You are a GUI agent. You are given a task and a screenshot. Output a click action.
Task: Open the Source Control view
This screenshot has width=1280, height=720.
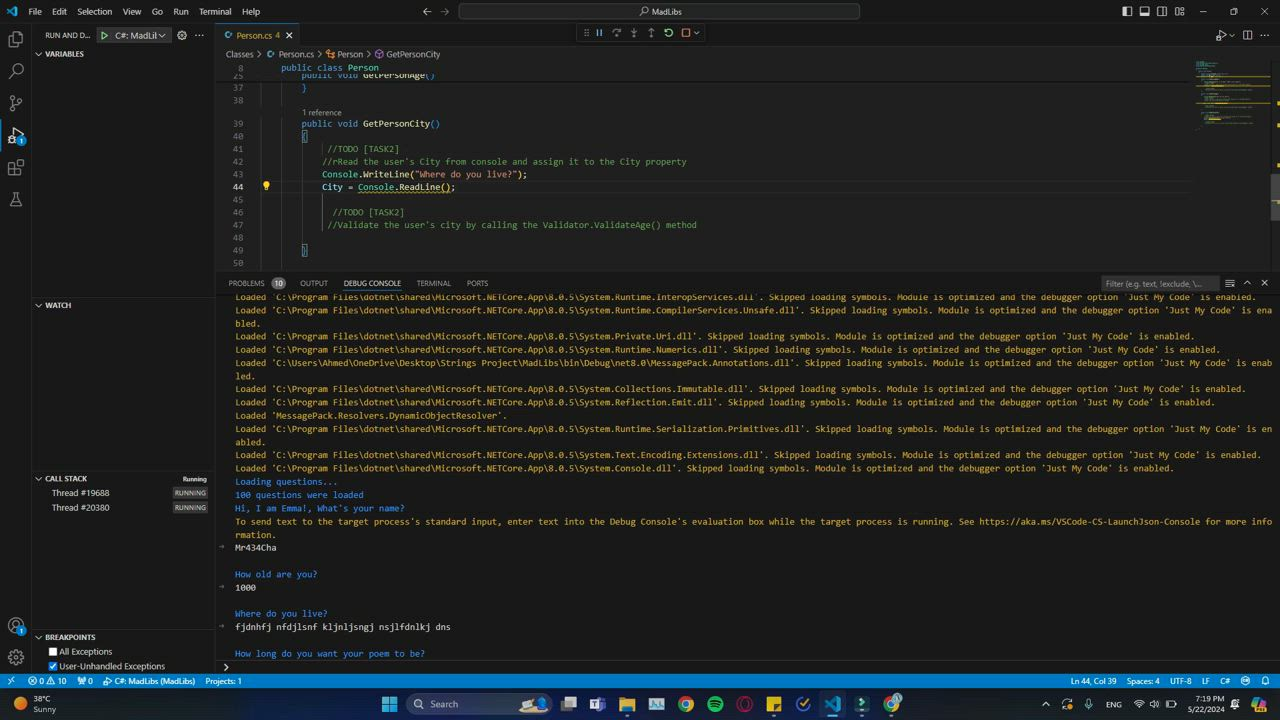16,103
